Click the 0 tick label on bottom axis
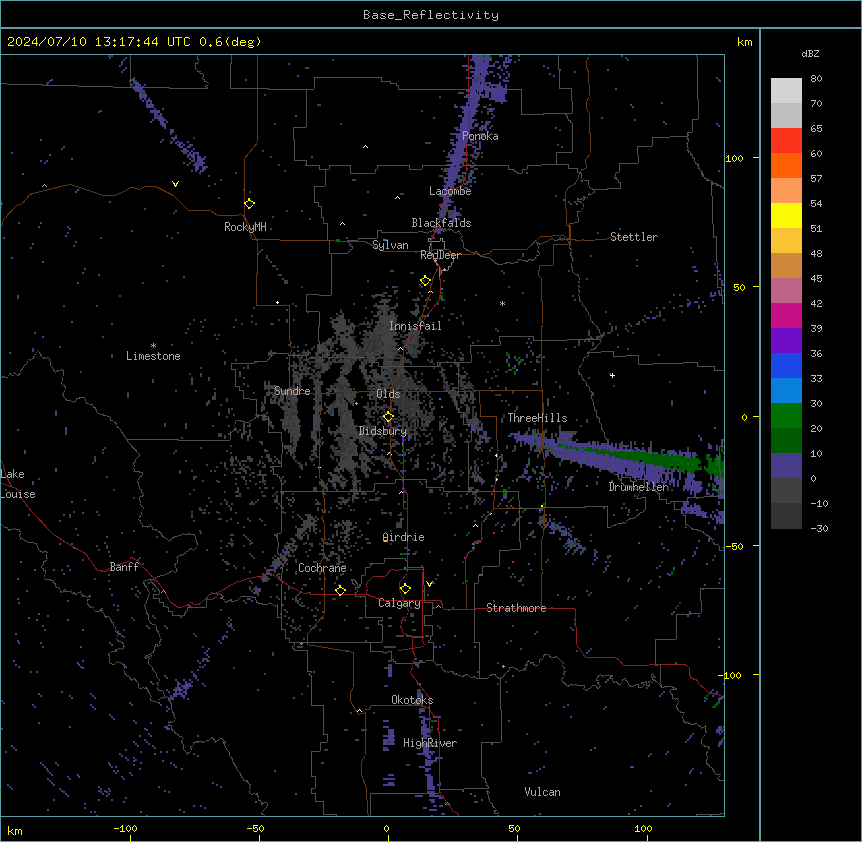The width and height of the screenshot is (862, 842). coord(386,828)
